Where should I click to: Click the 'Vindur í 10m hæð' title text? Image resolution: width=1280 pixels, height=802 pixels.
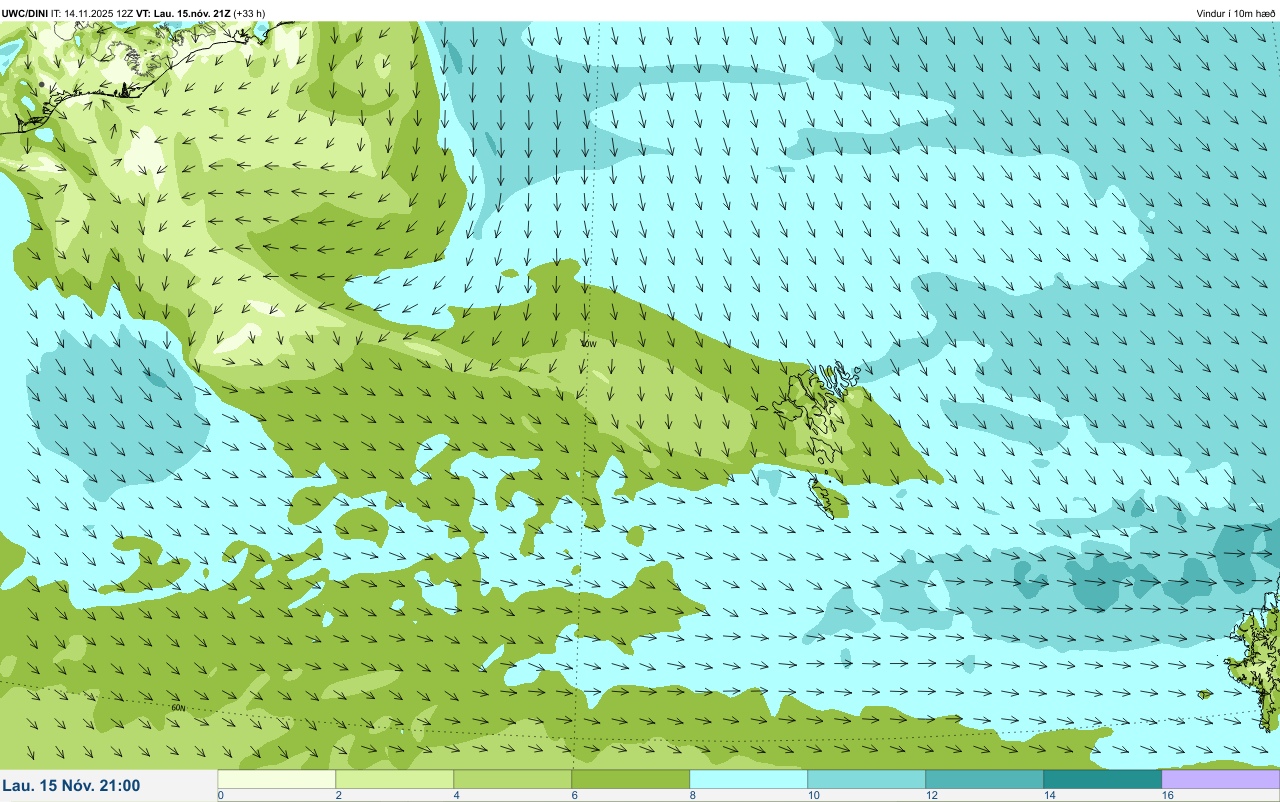[1236, 13]
